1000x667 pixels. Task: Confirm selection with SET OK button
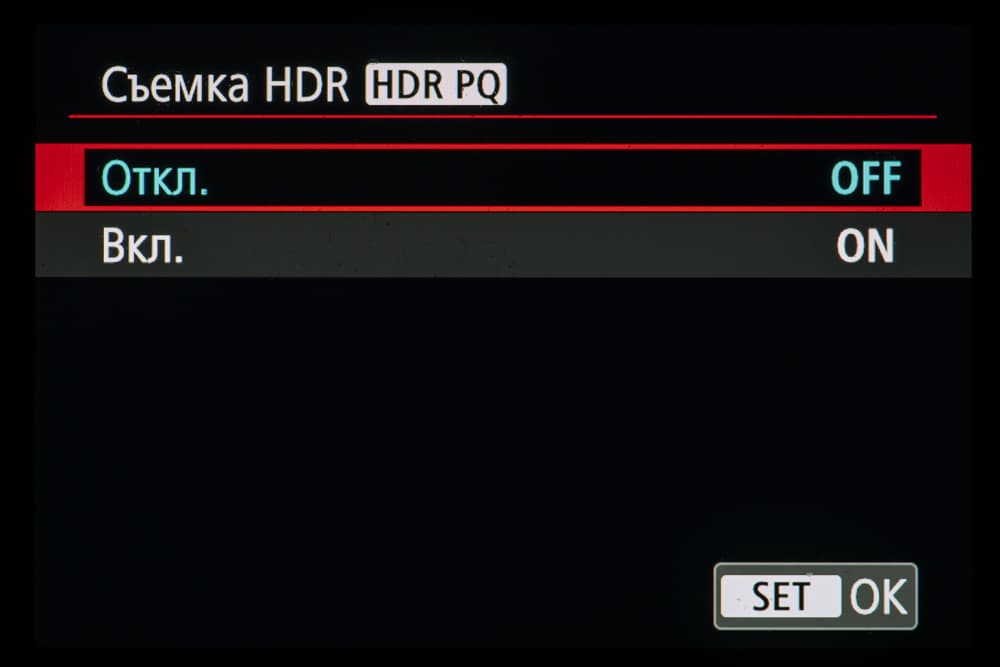pos(816,596)
